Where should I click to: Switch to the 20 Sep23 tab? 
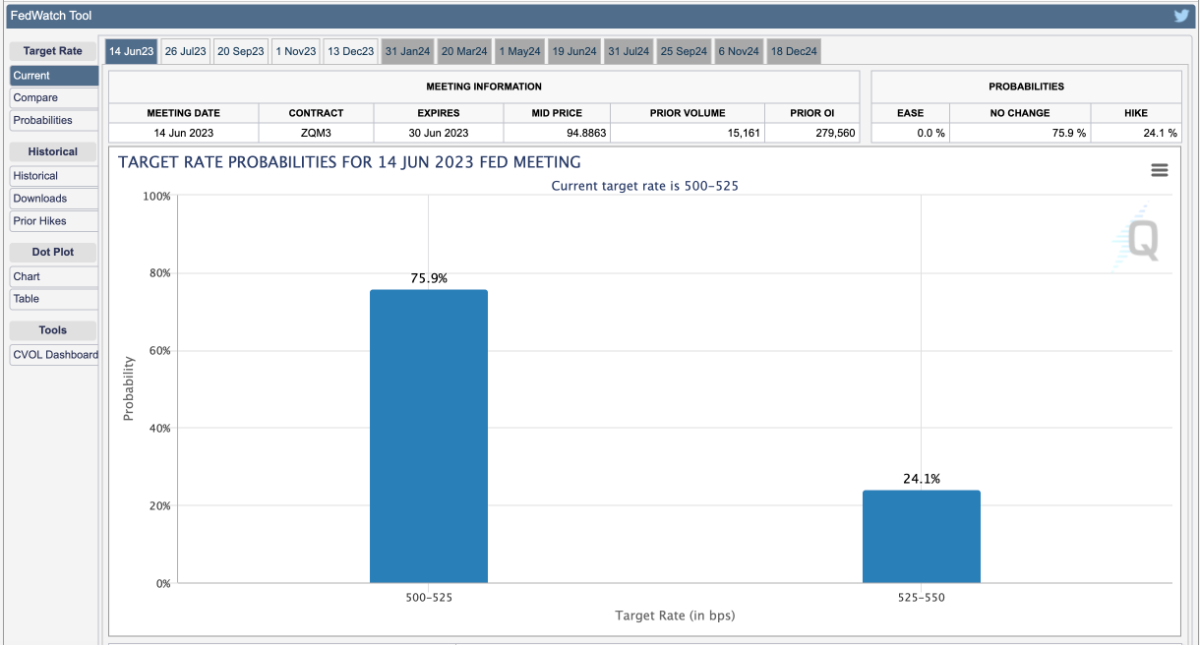[241, 52]
